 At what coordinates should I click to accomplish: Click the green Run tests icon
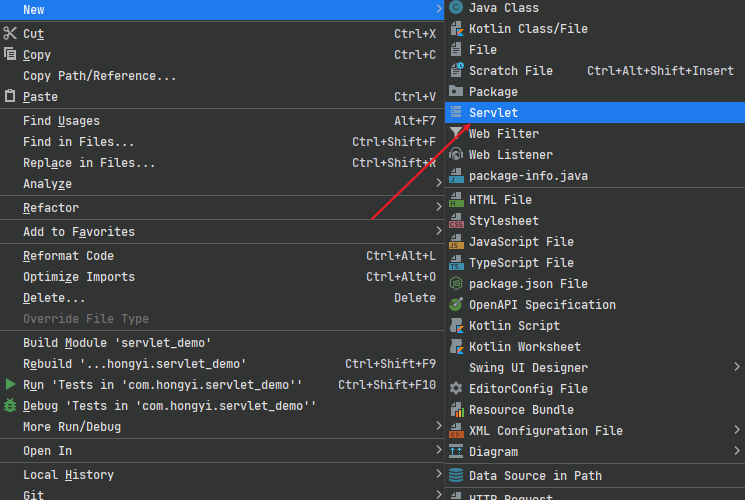(x=11, y=385)
